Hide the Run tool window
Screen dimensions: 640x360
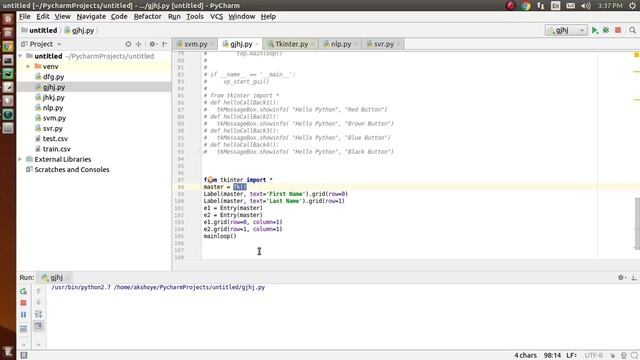(633, 278)
